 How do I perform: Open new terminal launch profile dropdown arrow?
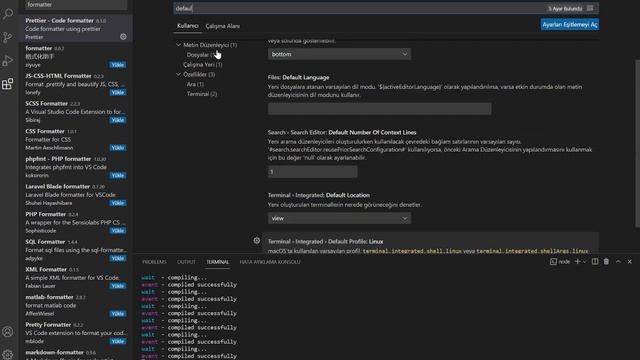(x=584, y=262)
